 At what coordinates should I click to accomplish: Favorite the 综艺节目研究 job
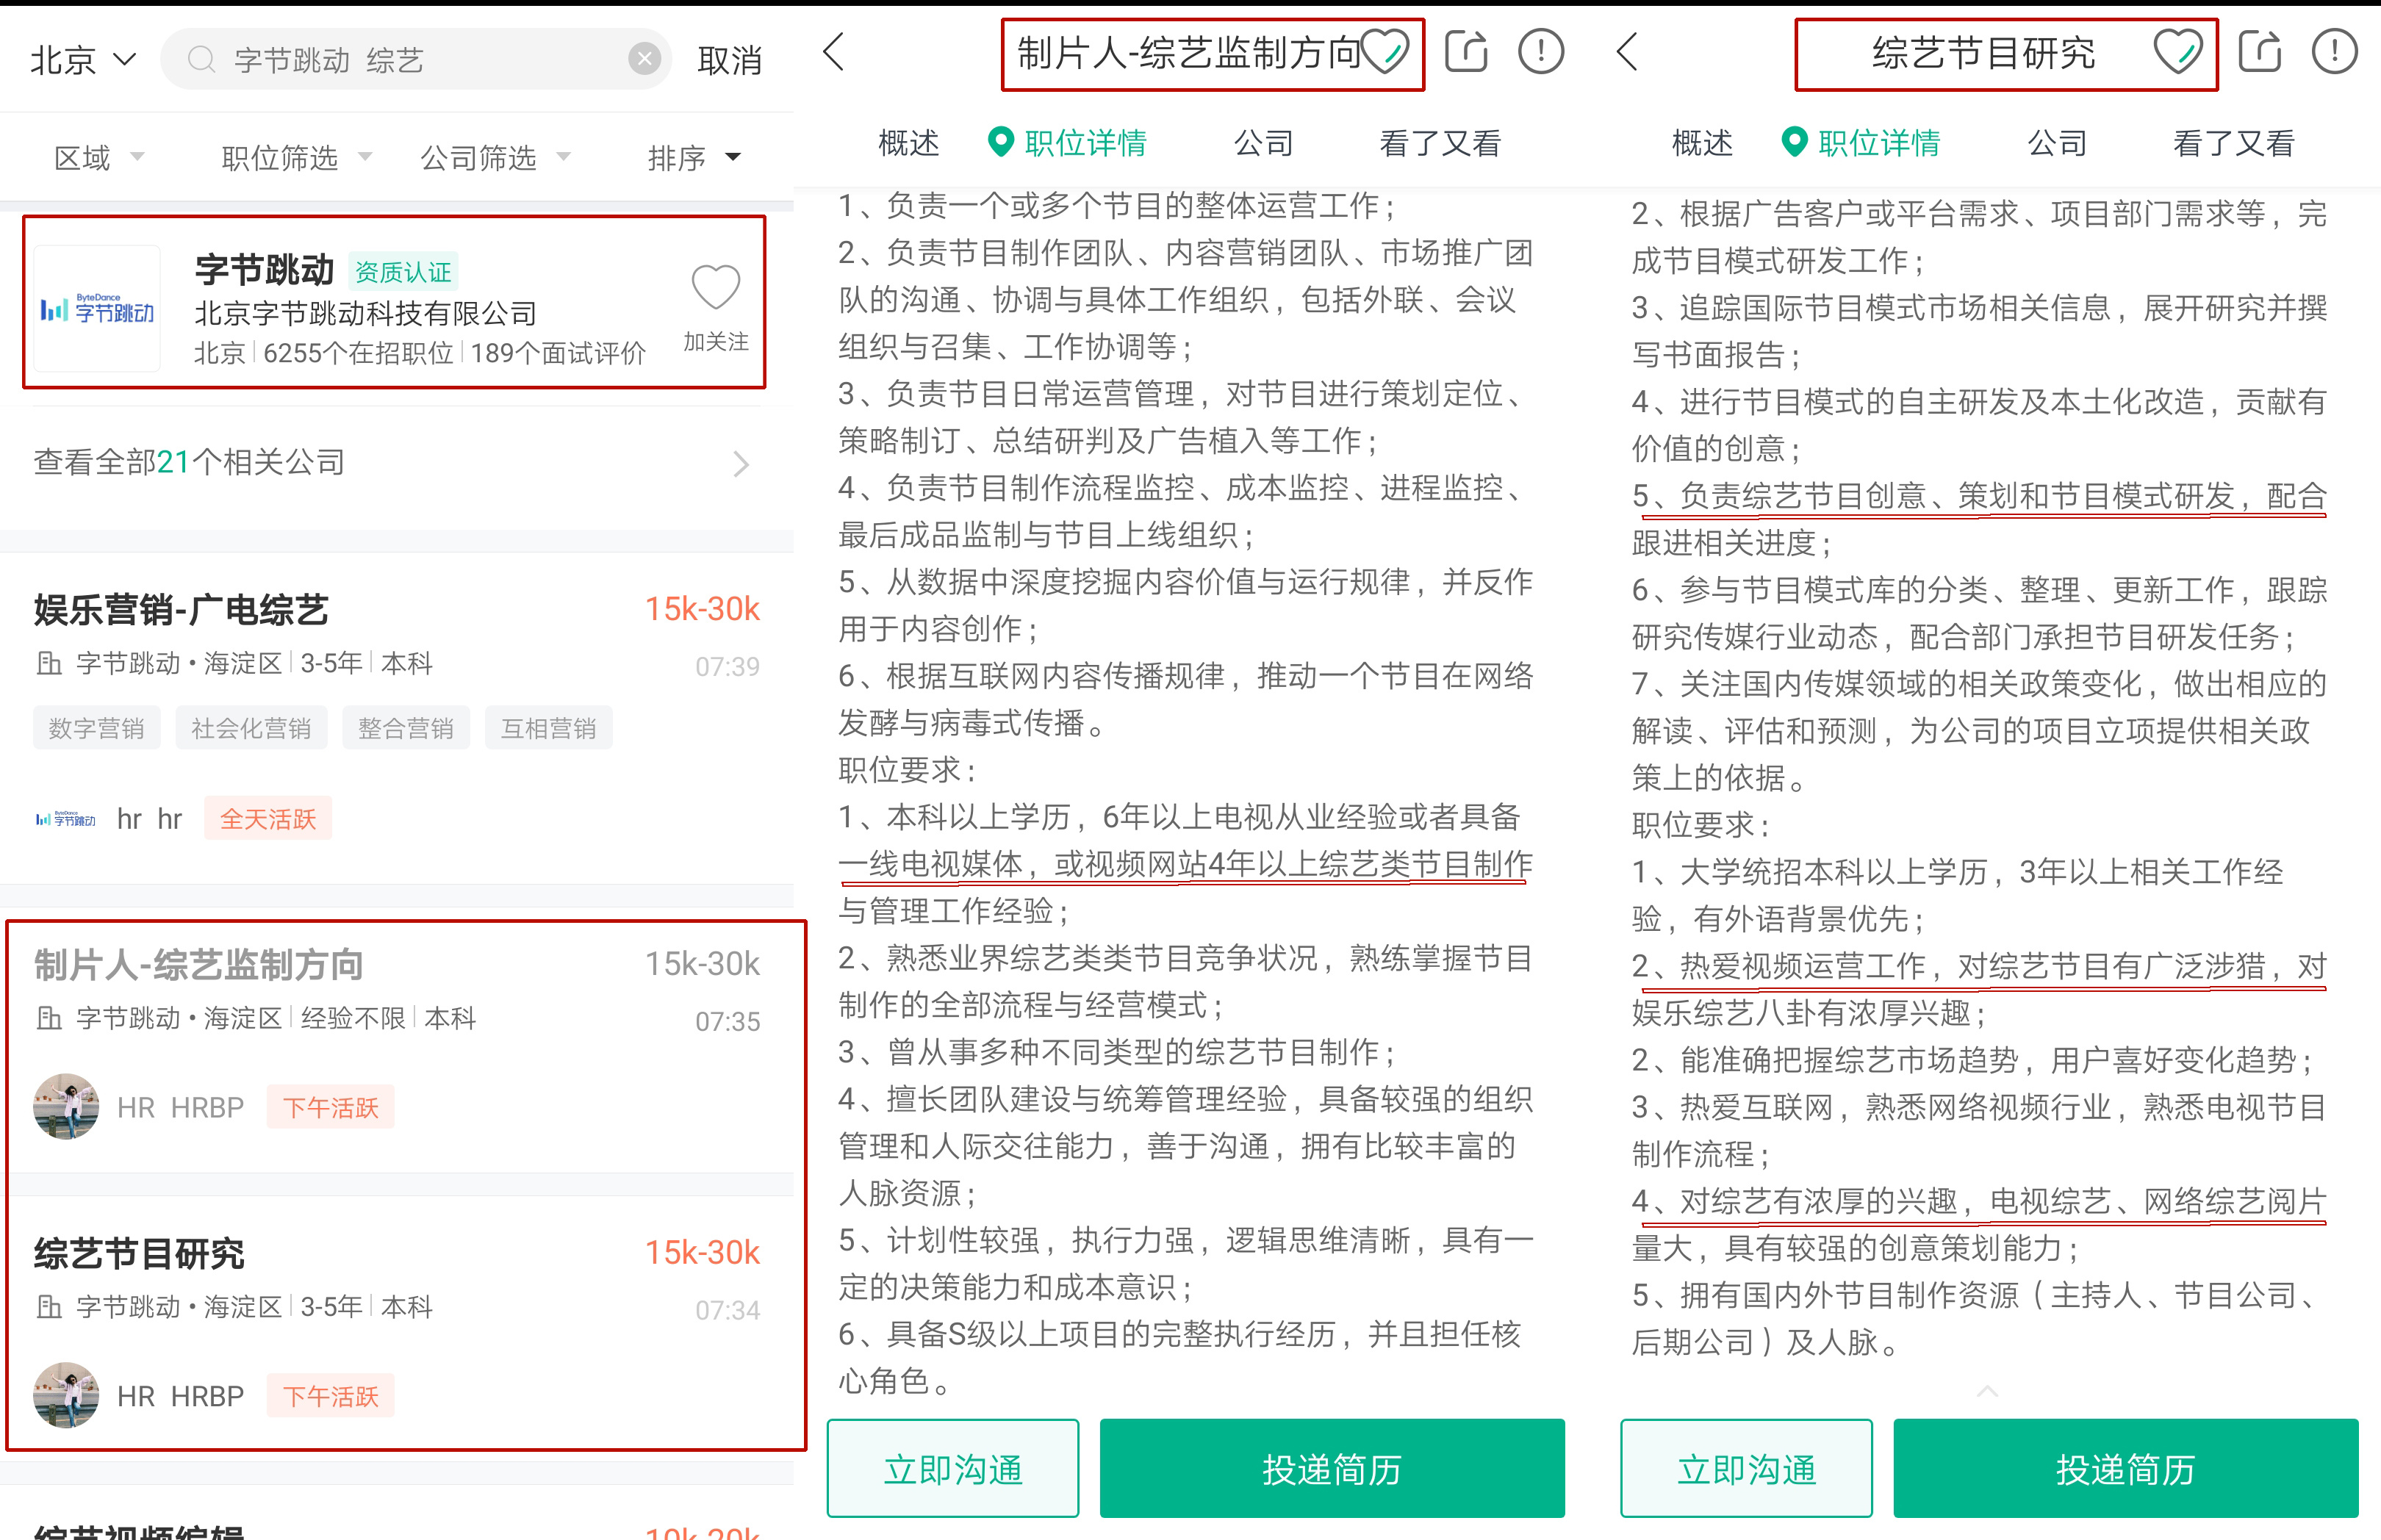(x=2177, y=52)
